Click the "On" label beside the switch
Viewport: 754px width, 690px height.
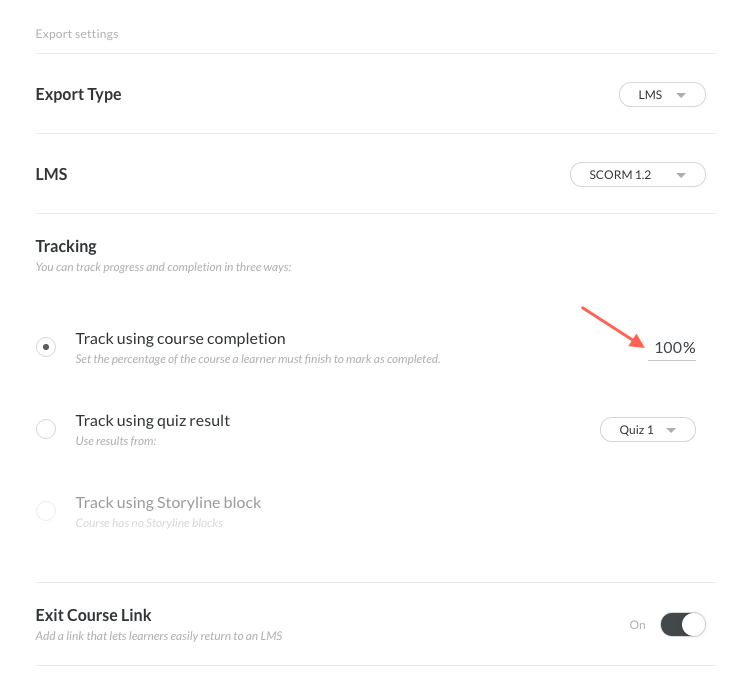point(637,625)
